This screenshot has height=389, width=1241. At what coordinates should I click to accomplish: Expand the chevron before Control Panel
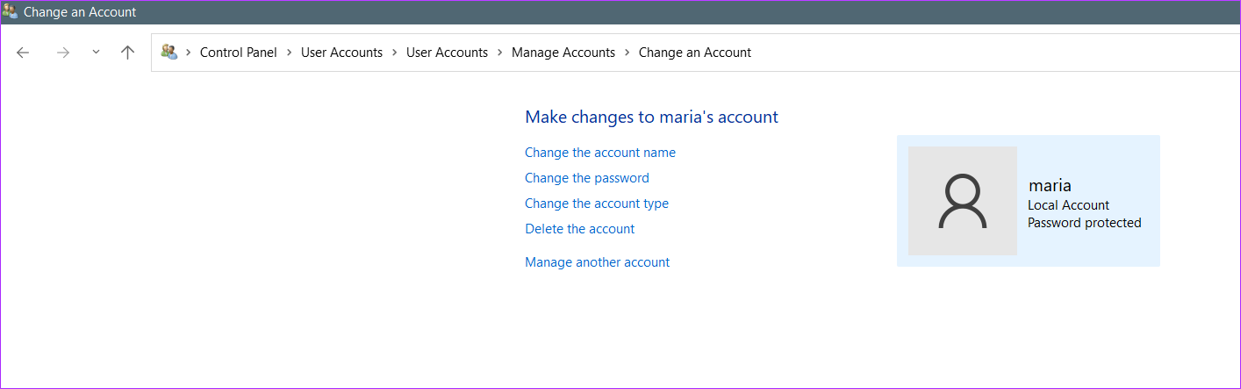189,53
